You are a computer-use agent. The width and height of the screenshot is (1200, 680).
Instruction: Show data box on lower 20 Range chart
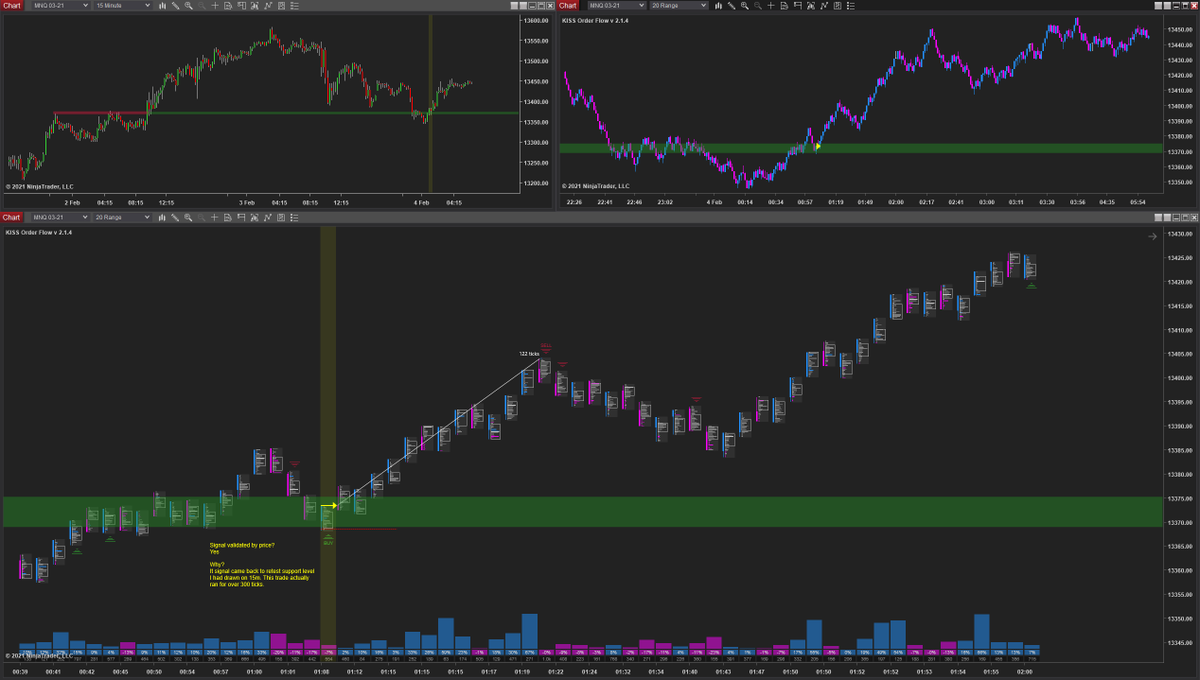pyautogui.click(x=228, y=217)
